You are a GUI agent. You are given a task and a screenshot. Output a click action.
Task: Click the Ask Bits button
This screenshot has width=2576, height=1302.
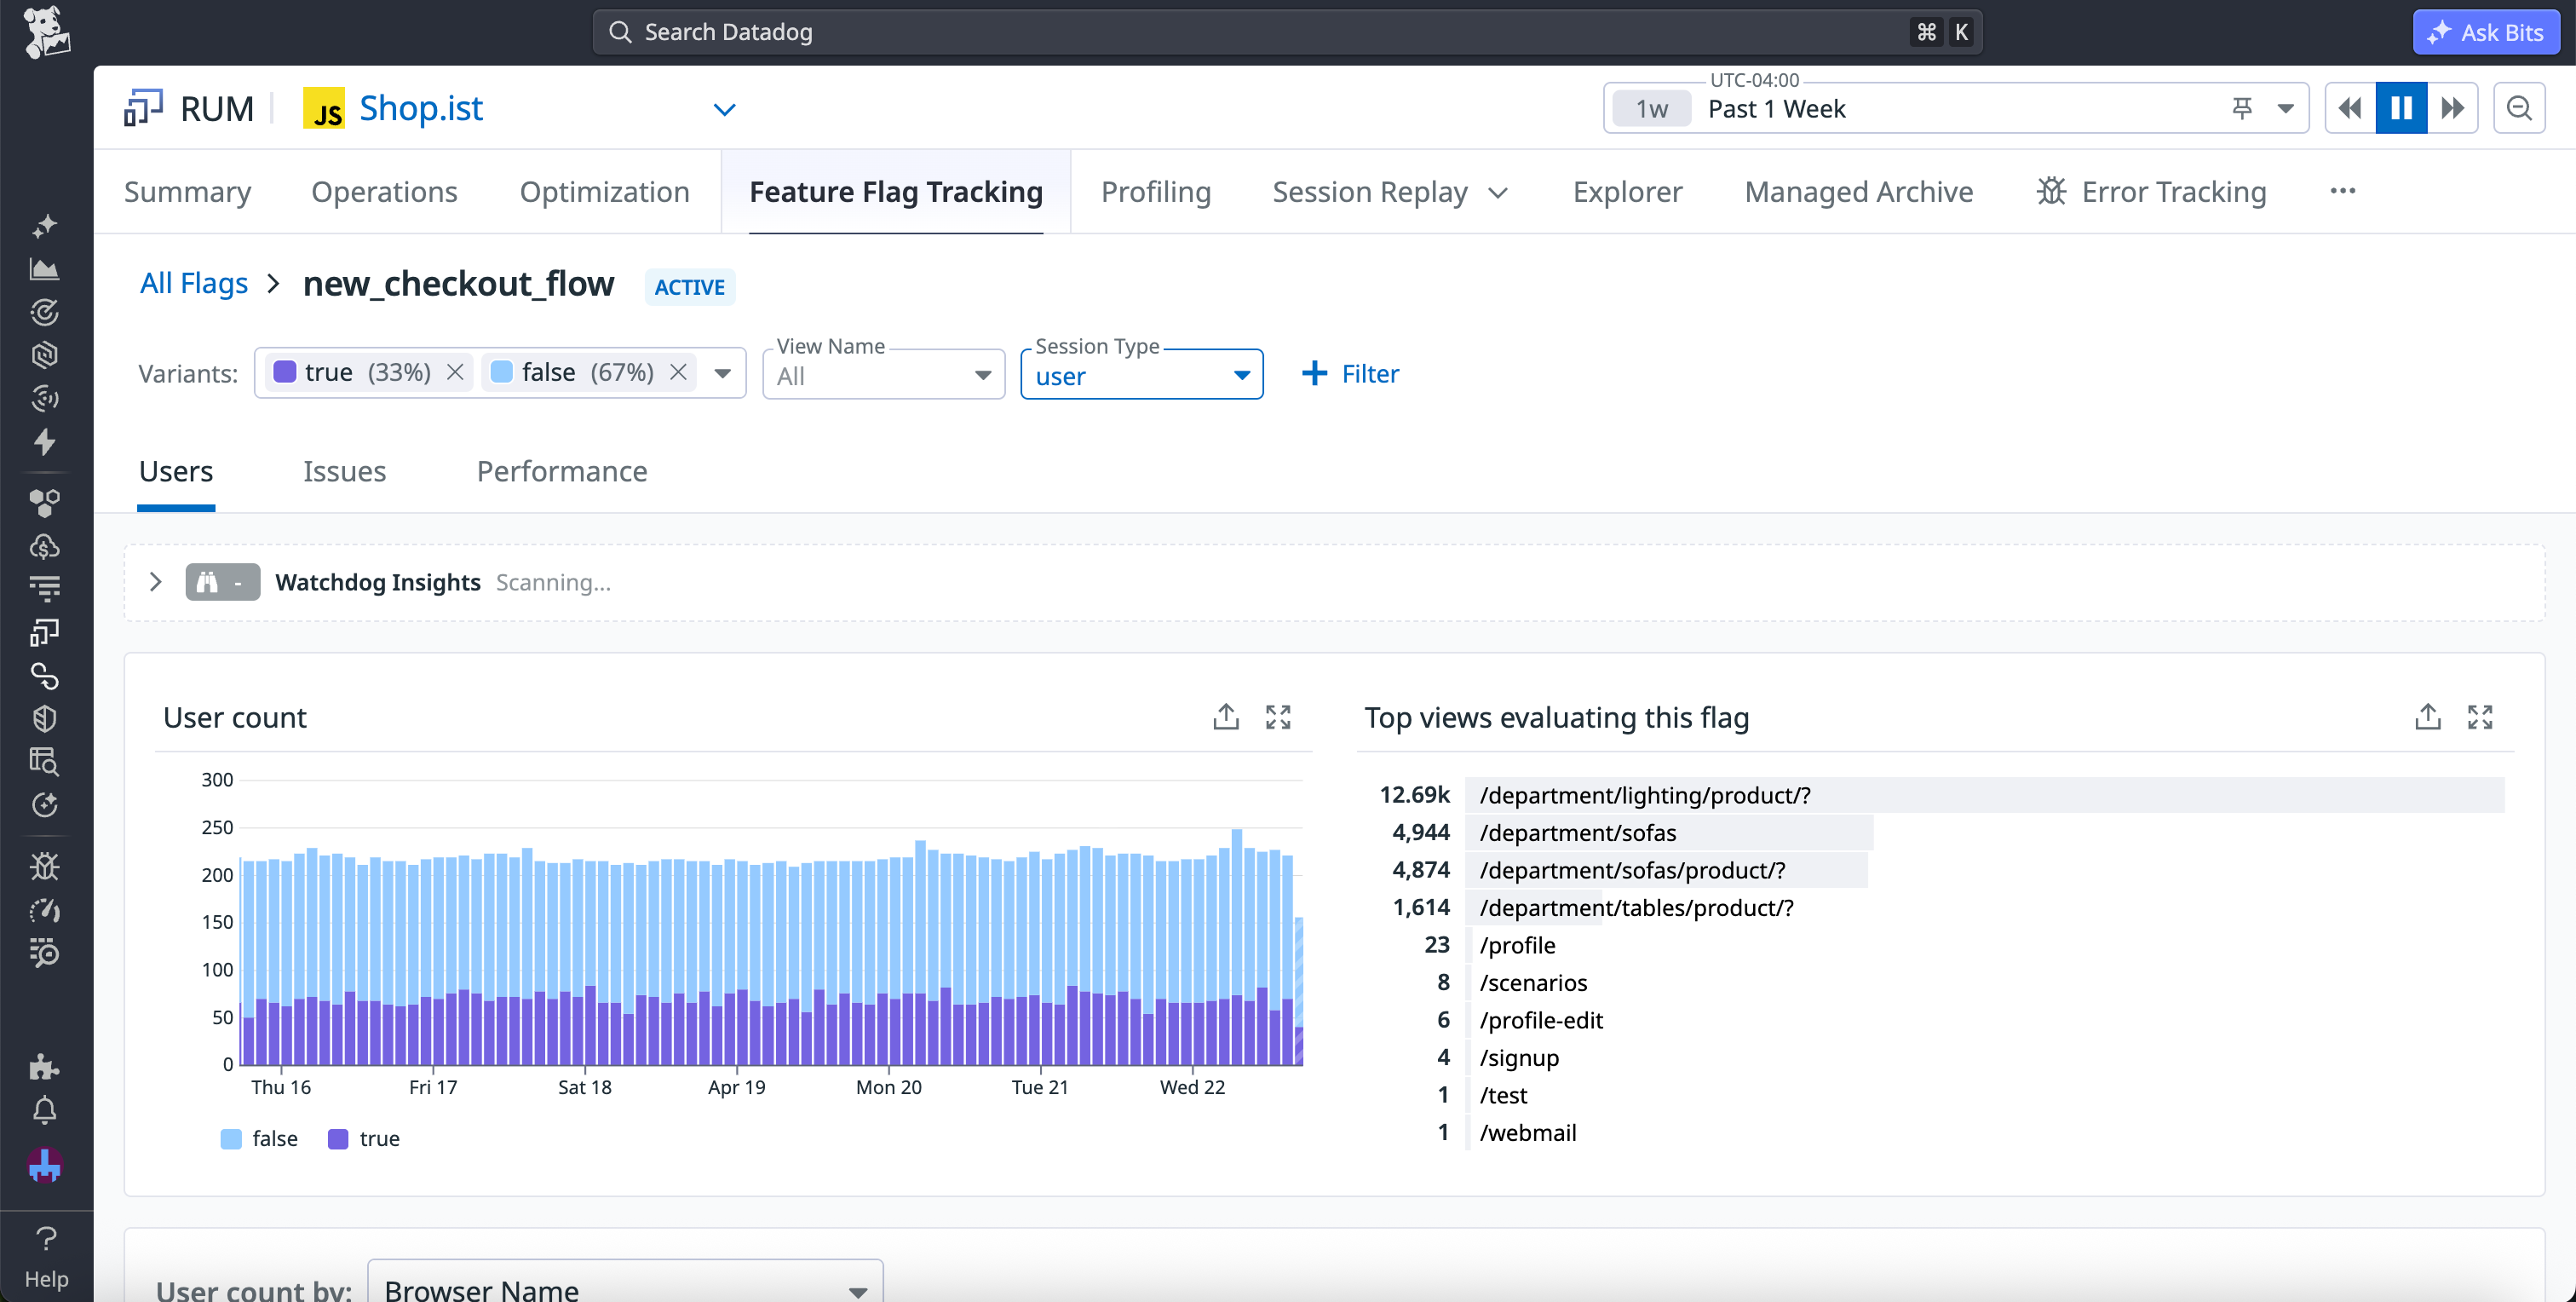pyautogui.click(x=2486, y=32)
